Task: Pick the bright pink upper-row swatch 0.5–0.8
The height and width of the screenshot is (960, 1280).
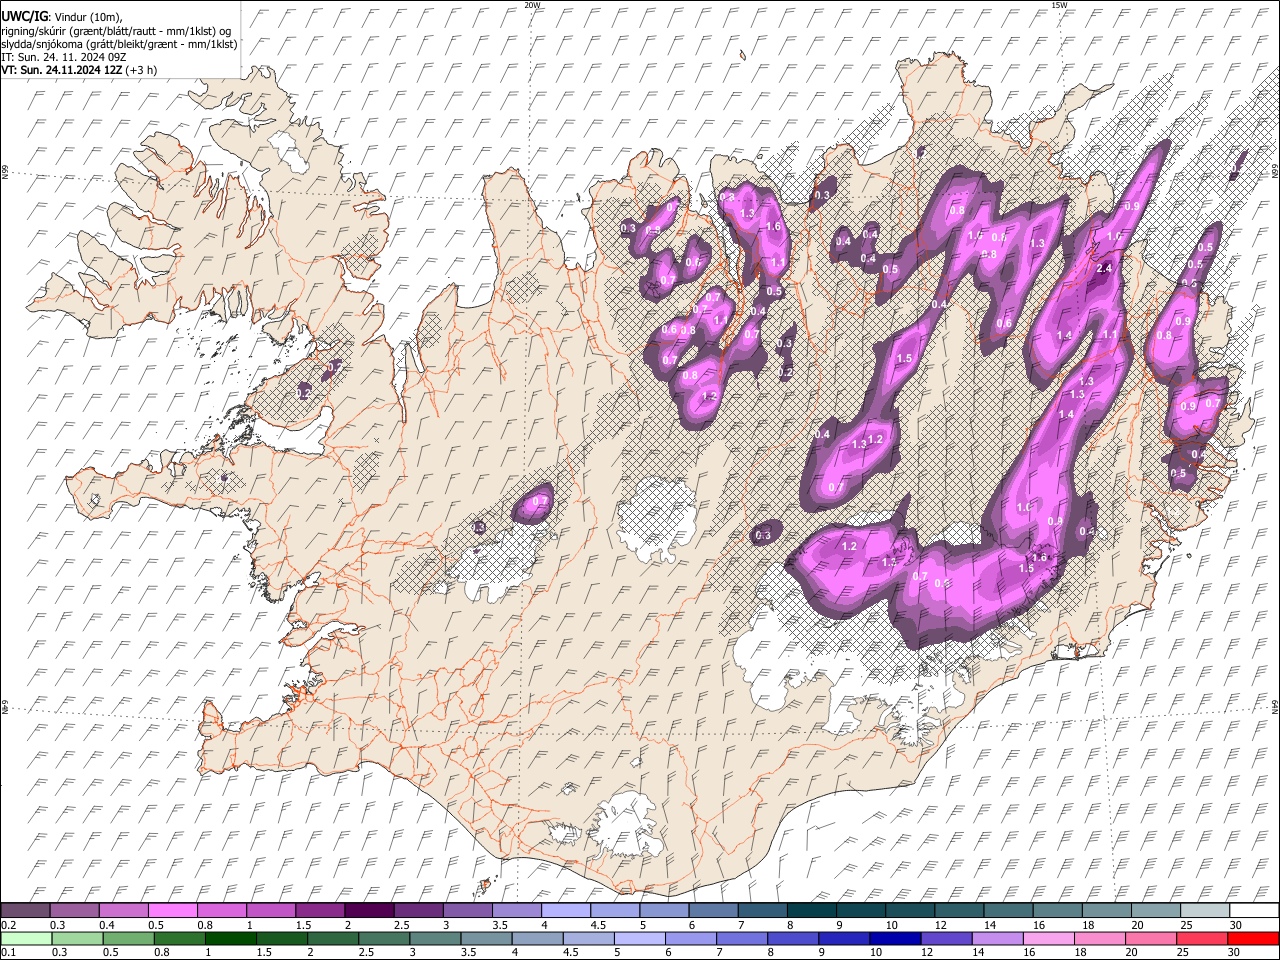Action: 172,911
